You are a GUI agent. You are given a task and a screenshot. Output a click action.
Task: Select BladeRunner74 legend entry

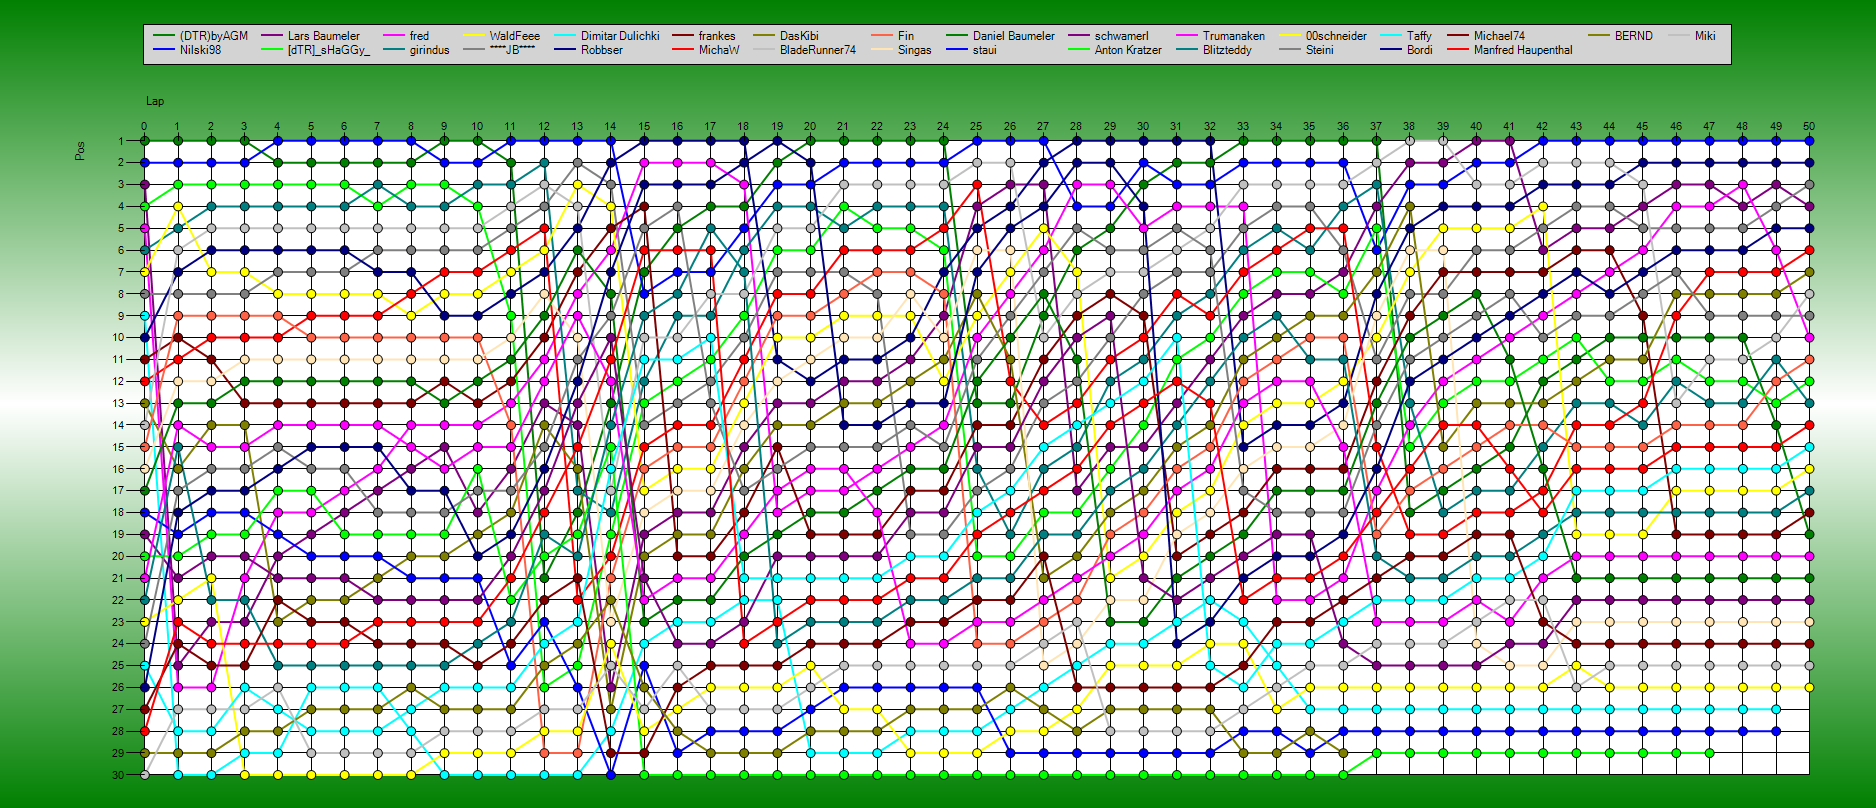click(x=818, y=50)
